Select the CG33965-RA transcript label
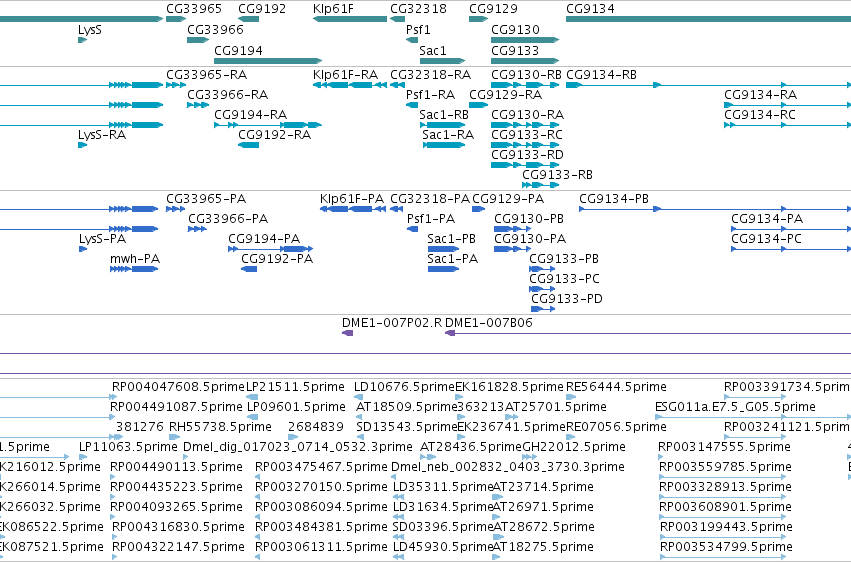 [x=207, y=74]
